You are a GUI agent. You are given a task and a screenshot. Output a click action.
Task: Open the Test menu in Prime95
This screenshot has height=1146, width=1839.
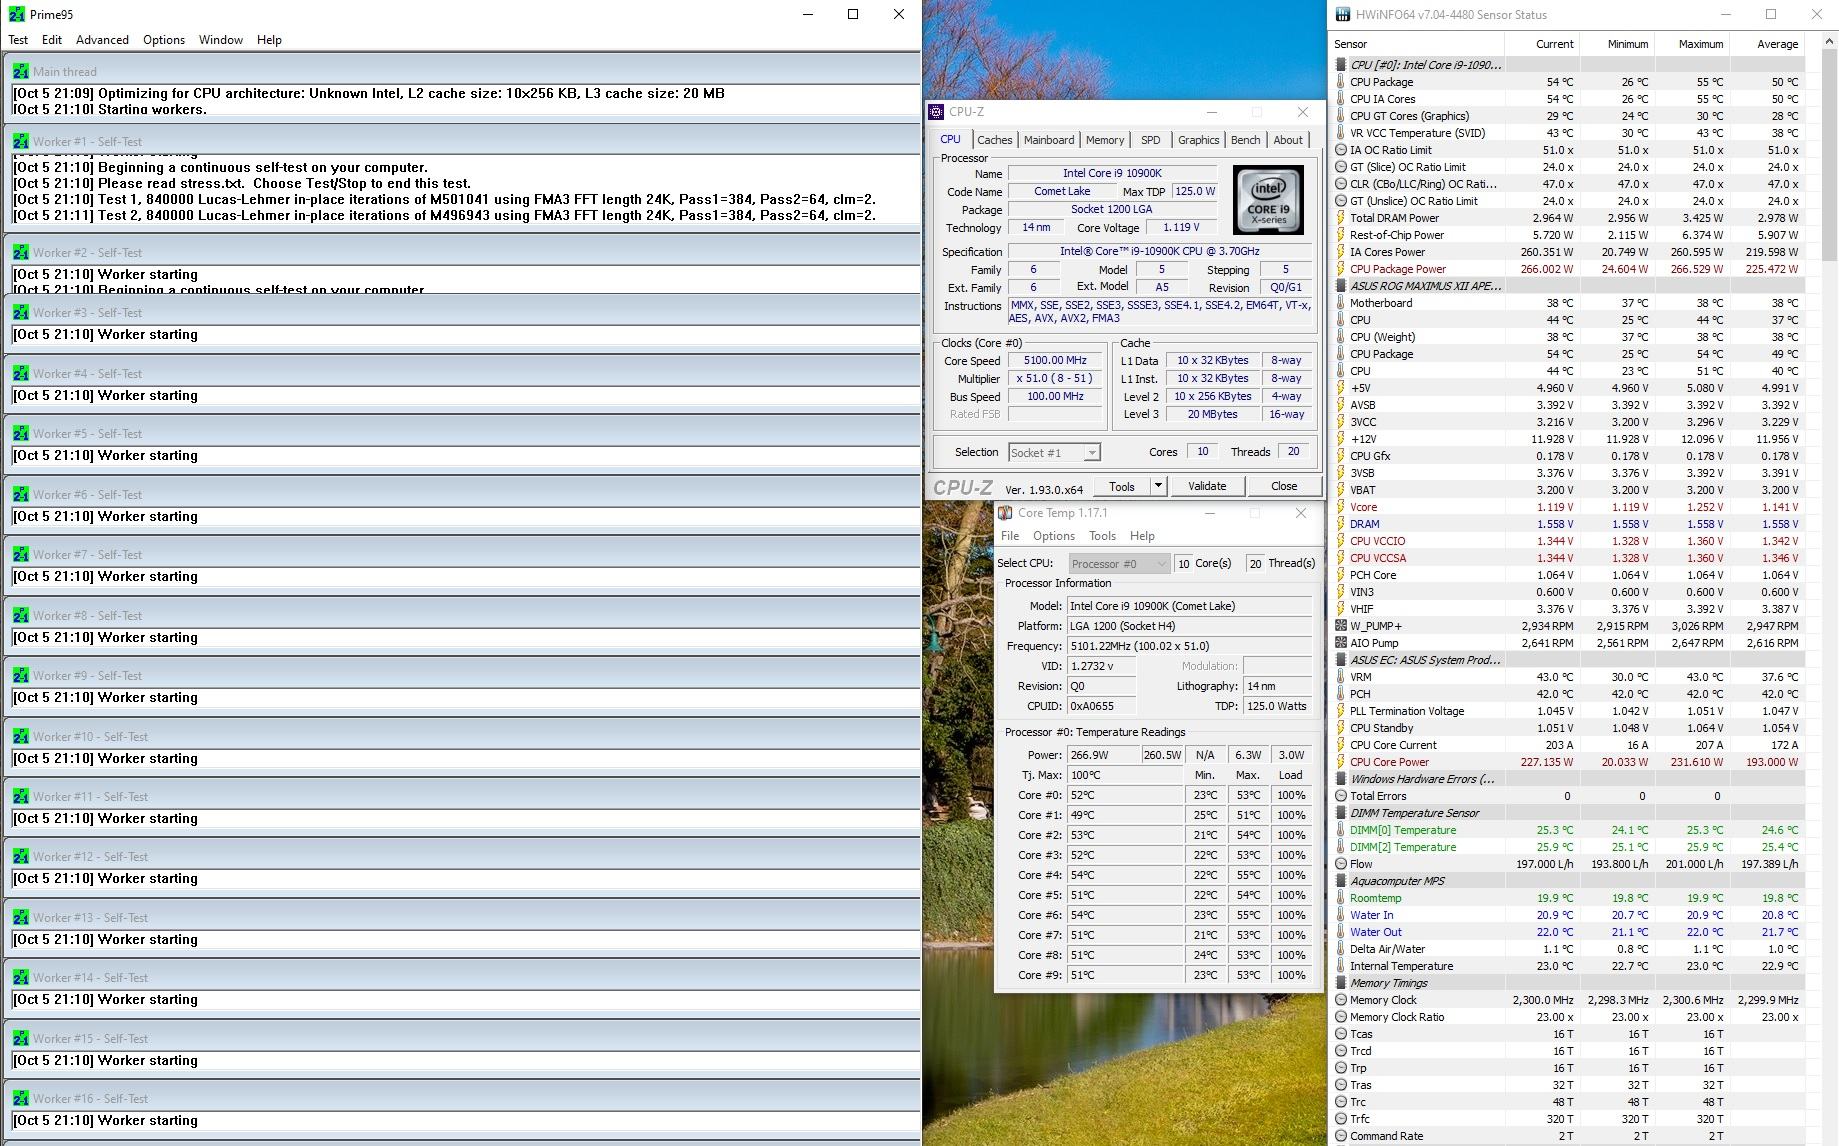coord(18,40)
